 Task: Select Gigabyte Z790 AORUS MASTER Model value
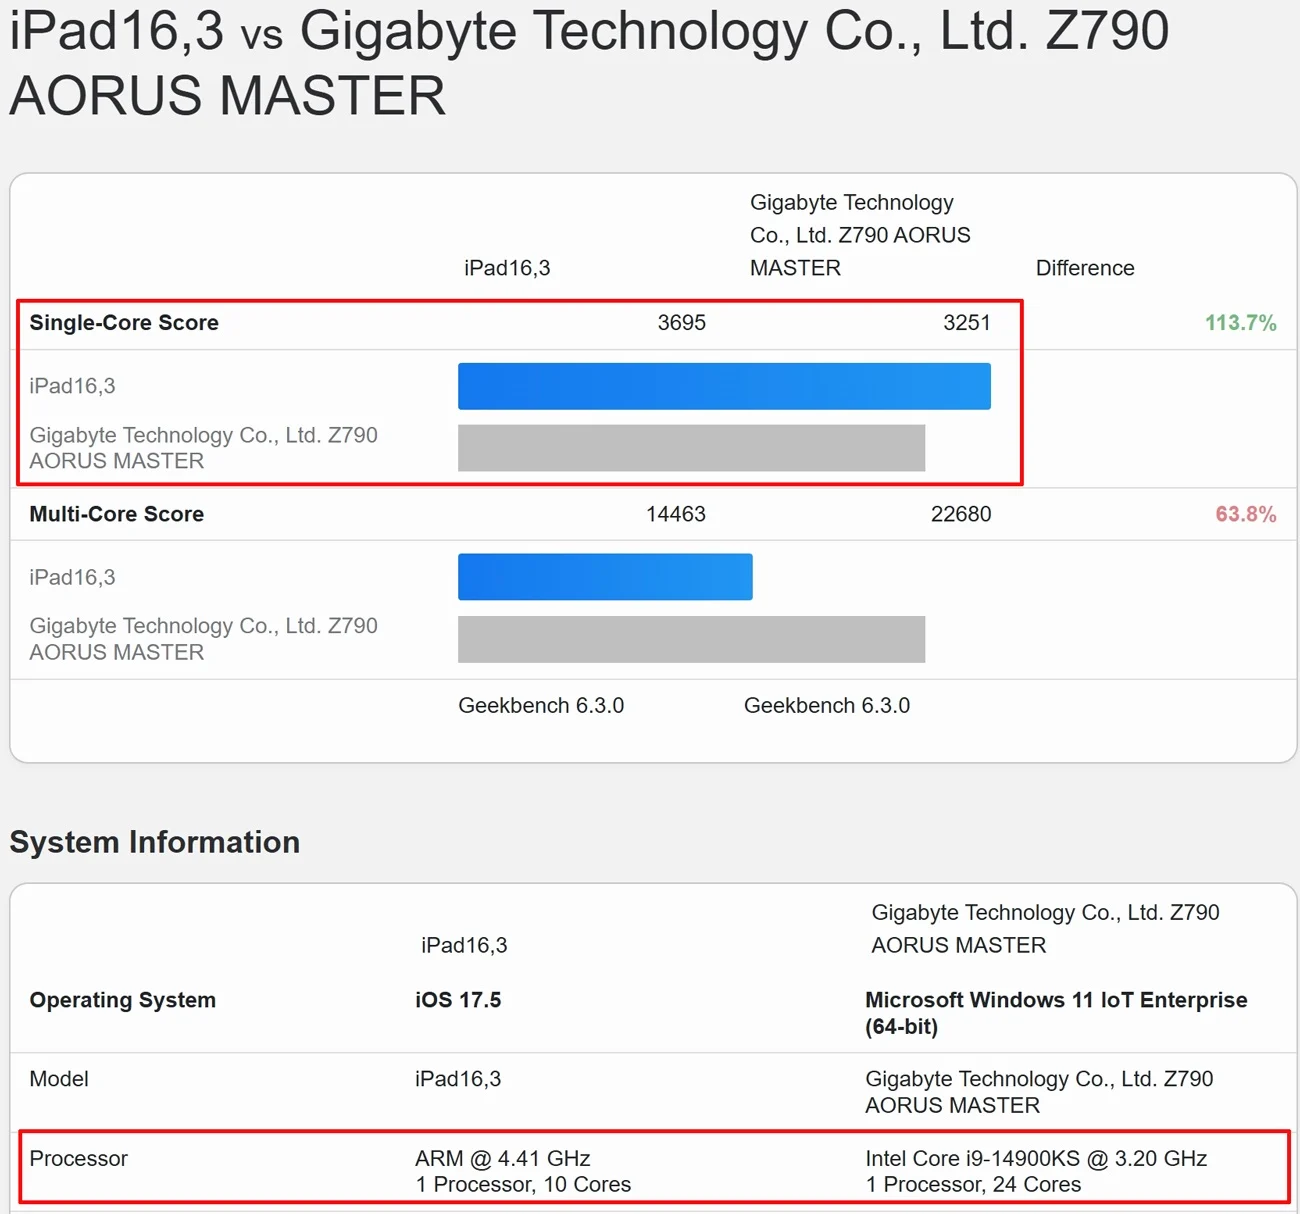coord(1039,1092)
